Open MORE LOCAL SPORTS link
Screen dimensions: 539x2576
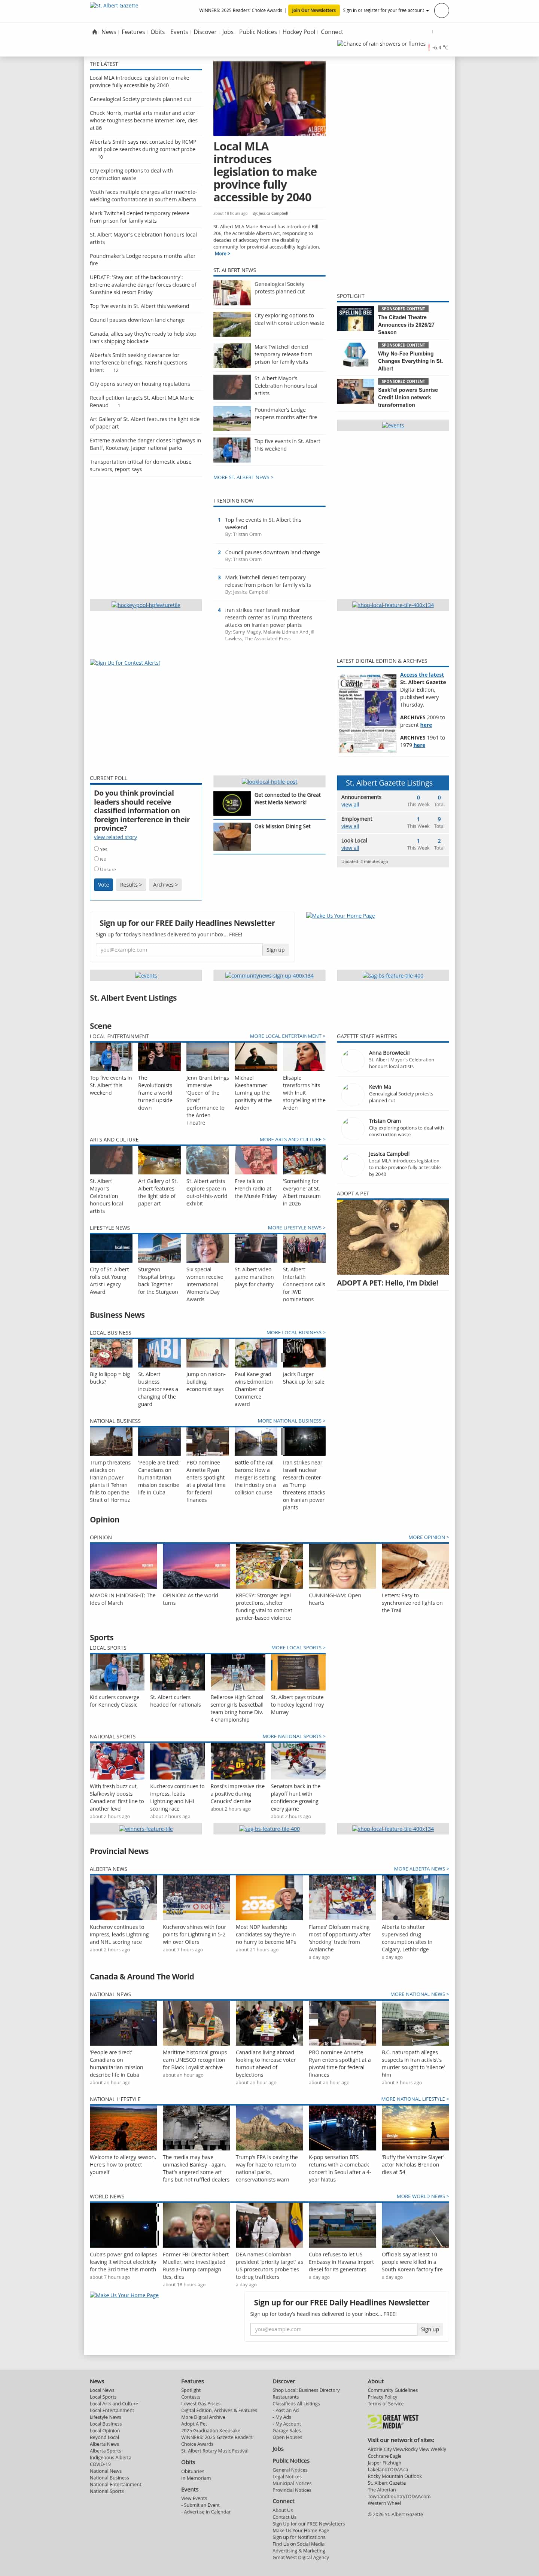298,1647
